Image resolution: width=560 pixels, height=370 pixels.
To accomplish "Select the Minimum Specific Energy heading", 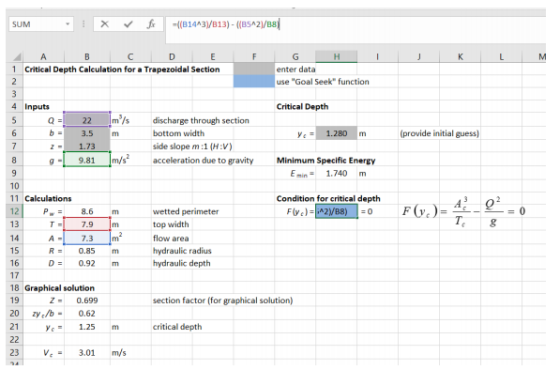I will click(326, 160).
